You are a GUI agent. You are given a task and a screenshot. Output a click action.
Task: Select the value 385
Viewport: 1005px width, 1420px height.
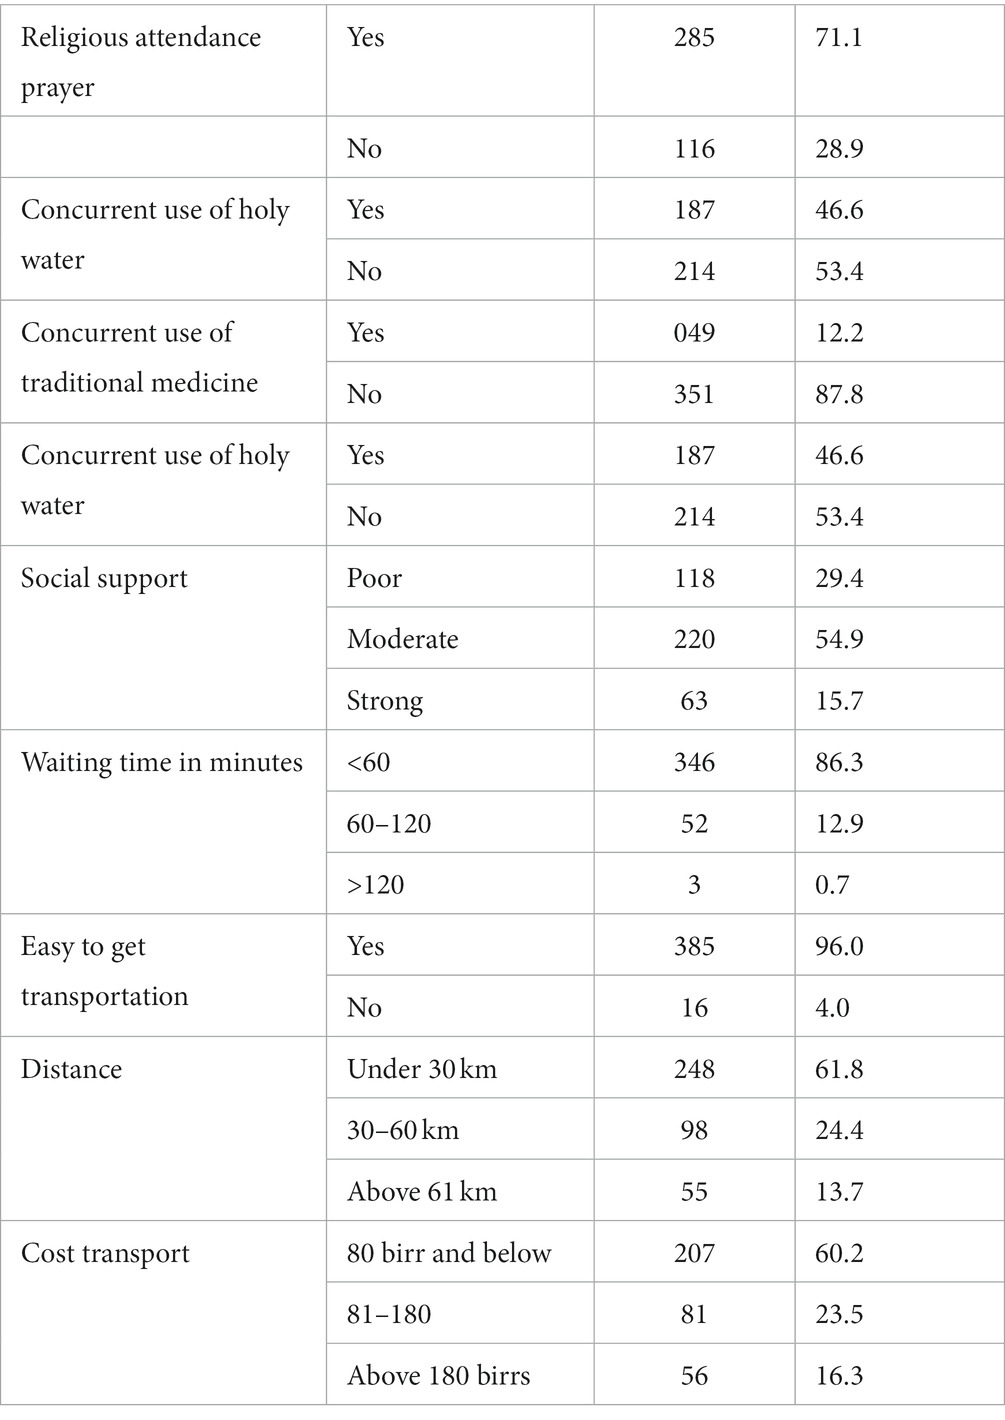[694, 946]
